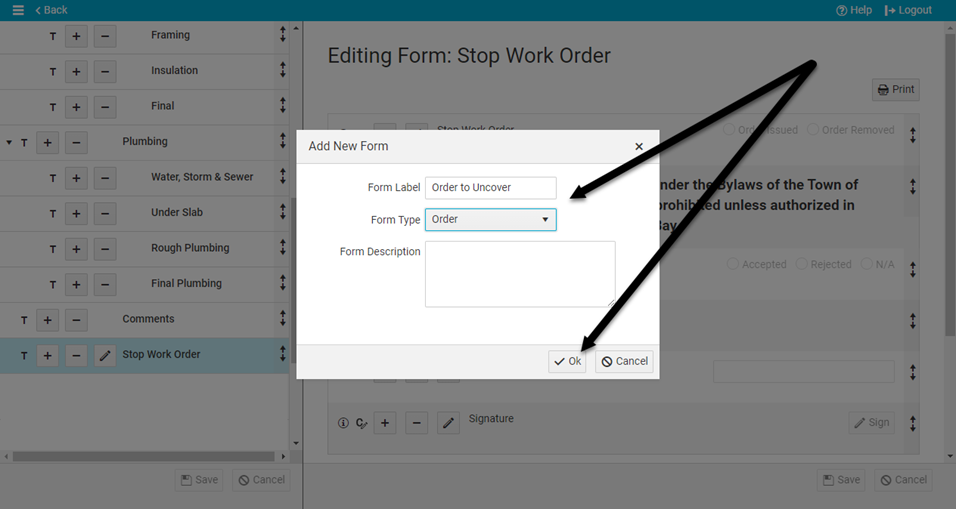Click the info icon on the Signature row
This screenshot has height=509, width=956.
(x=343, y=423)
